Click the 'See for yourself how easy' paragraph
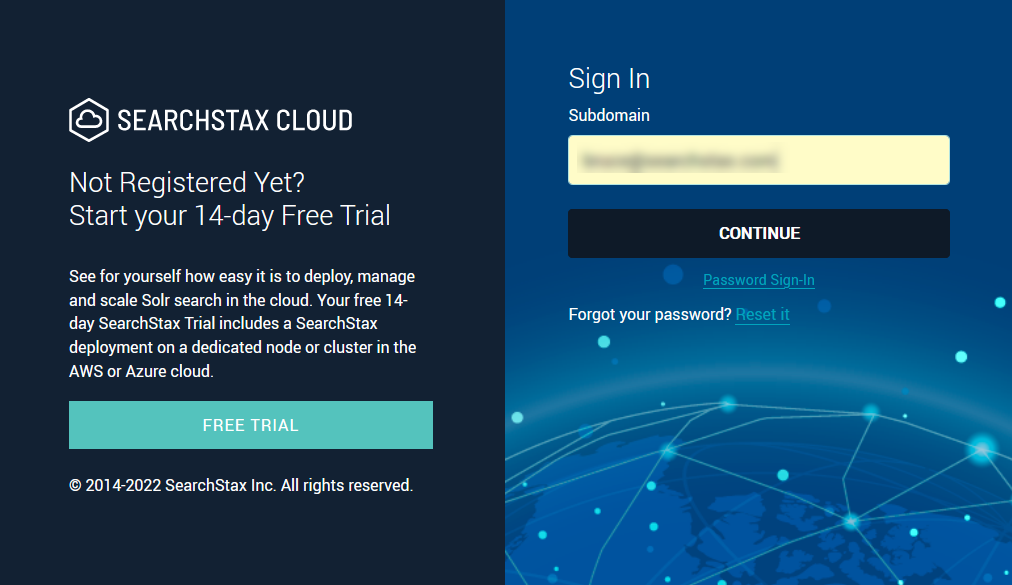The image size is (1012, 585). point(243,323)
